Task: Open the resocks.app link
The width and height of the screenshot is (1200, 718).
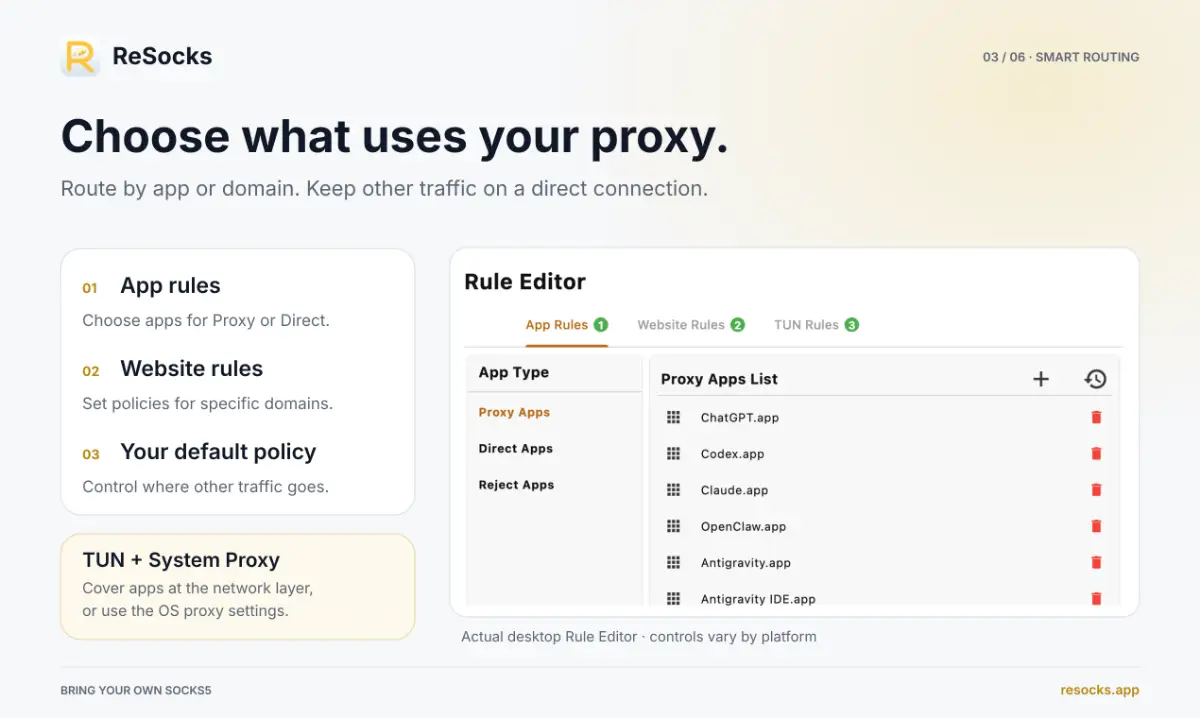Action: point(1100,690)
